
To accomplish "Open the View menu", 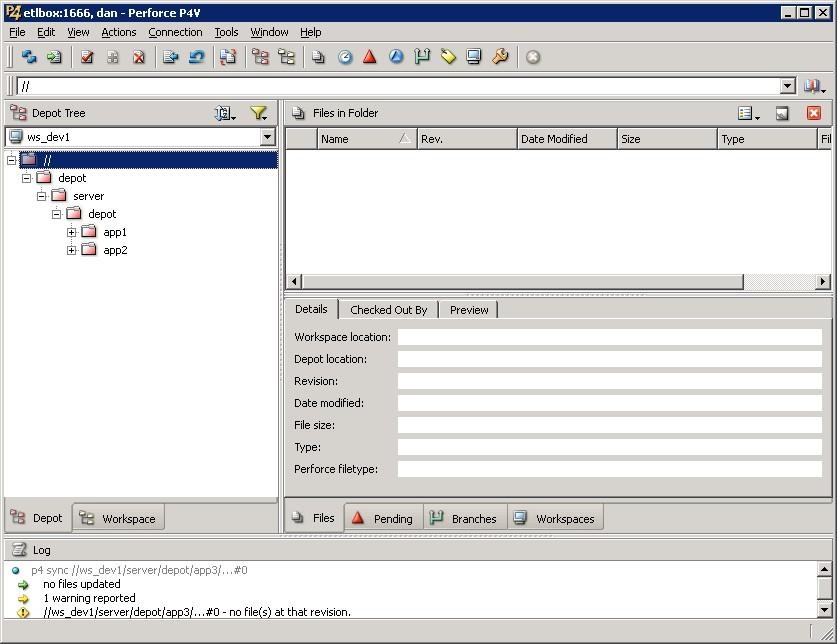I will [x=78, y=33].
